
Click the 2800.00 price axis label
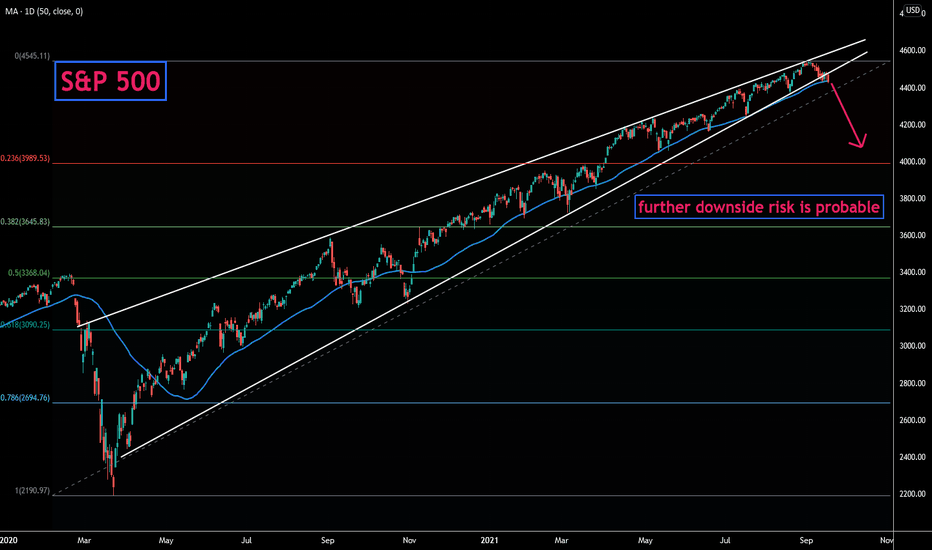(912, 384)
